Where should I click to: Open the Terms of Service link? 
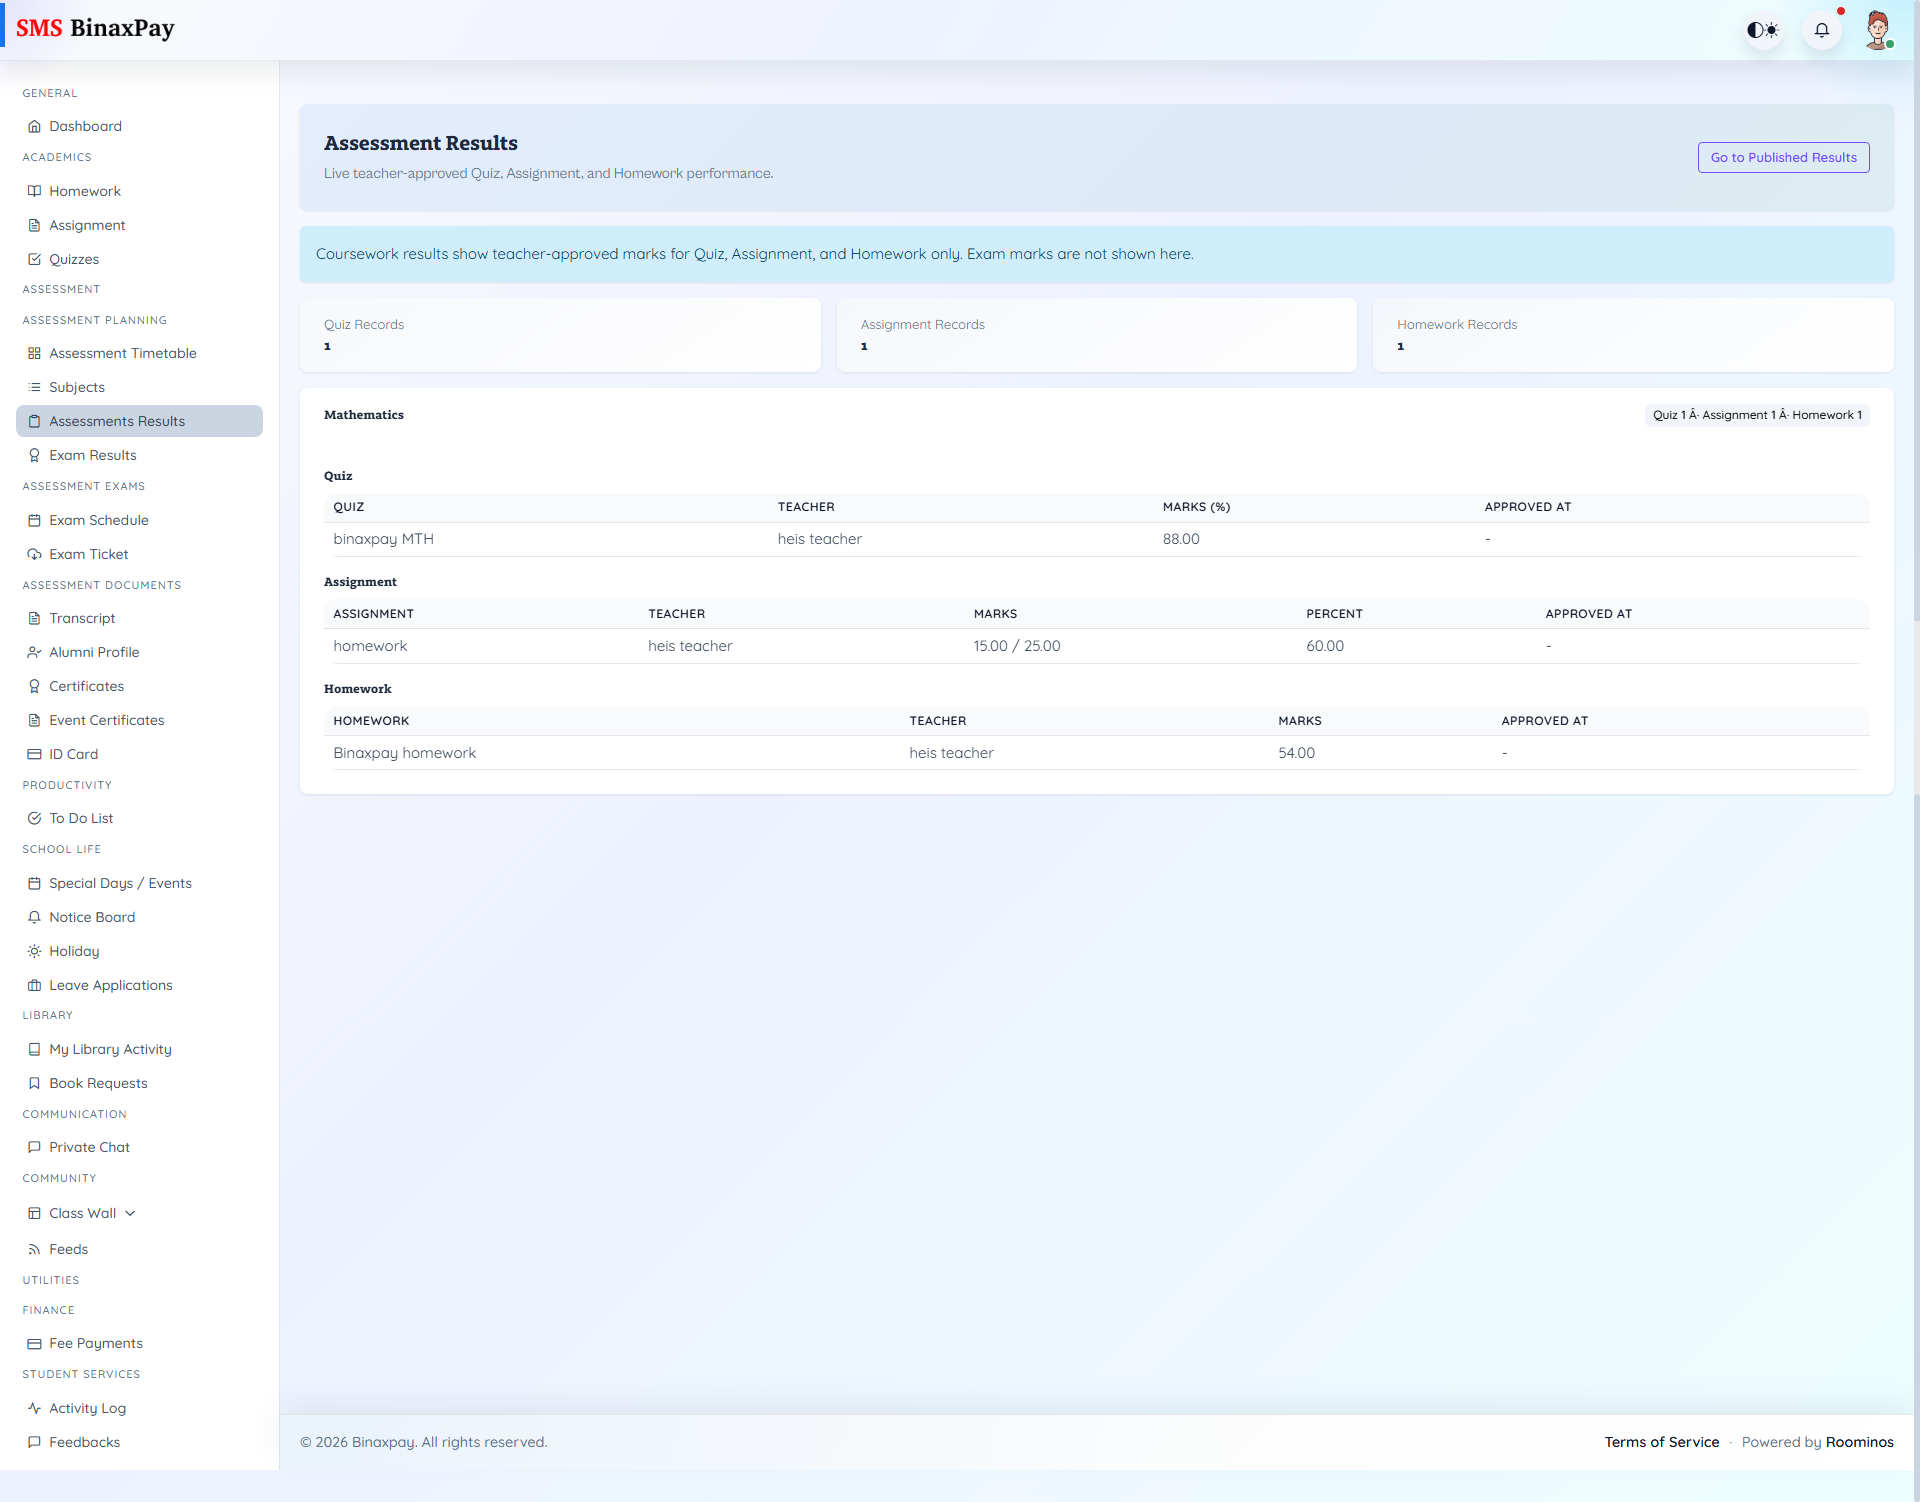click(1662, 1441)
